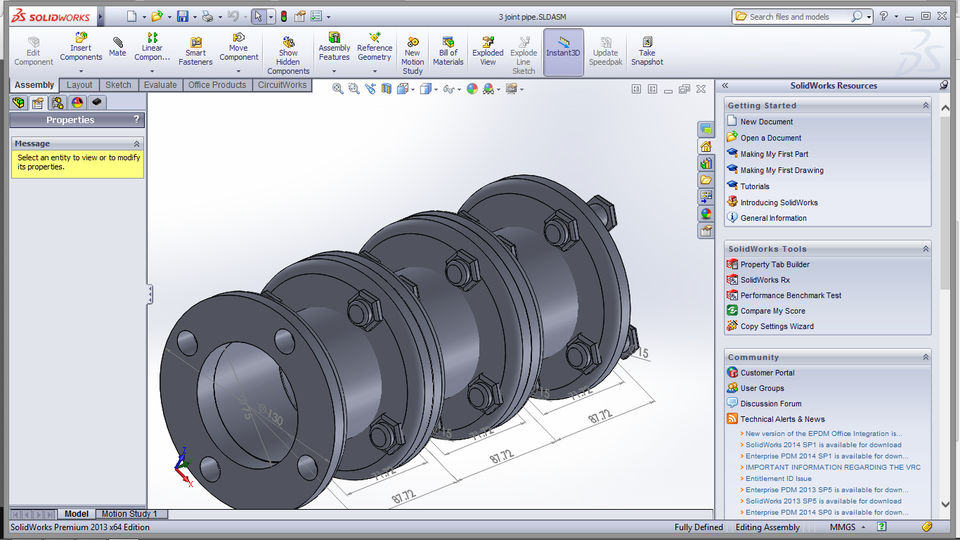The height and width of the screenshot is (540, 960).
Task: Switch to the Evaluate tab
Action: [160, 85]
